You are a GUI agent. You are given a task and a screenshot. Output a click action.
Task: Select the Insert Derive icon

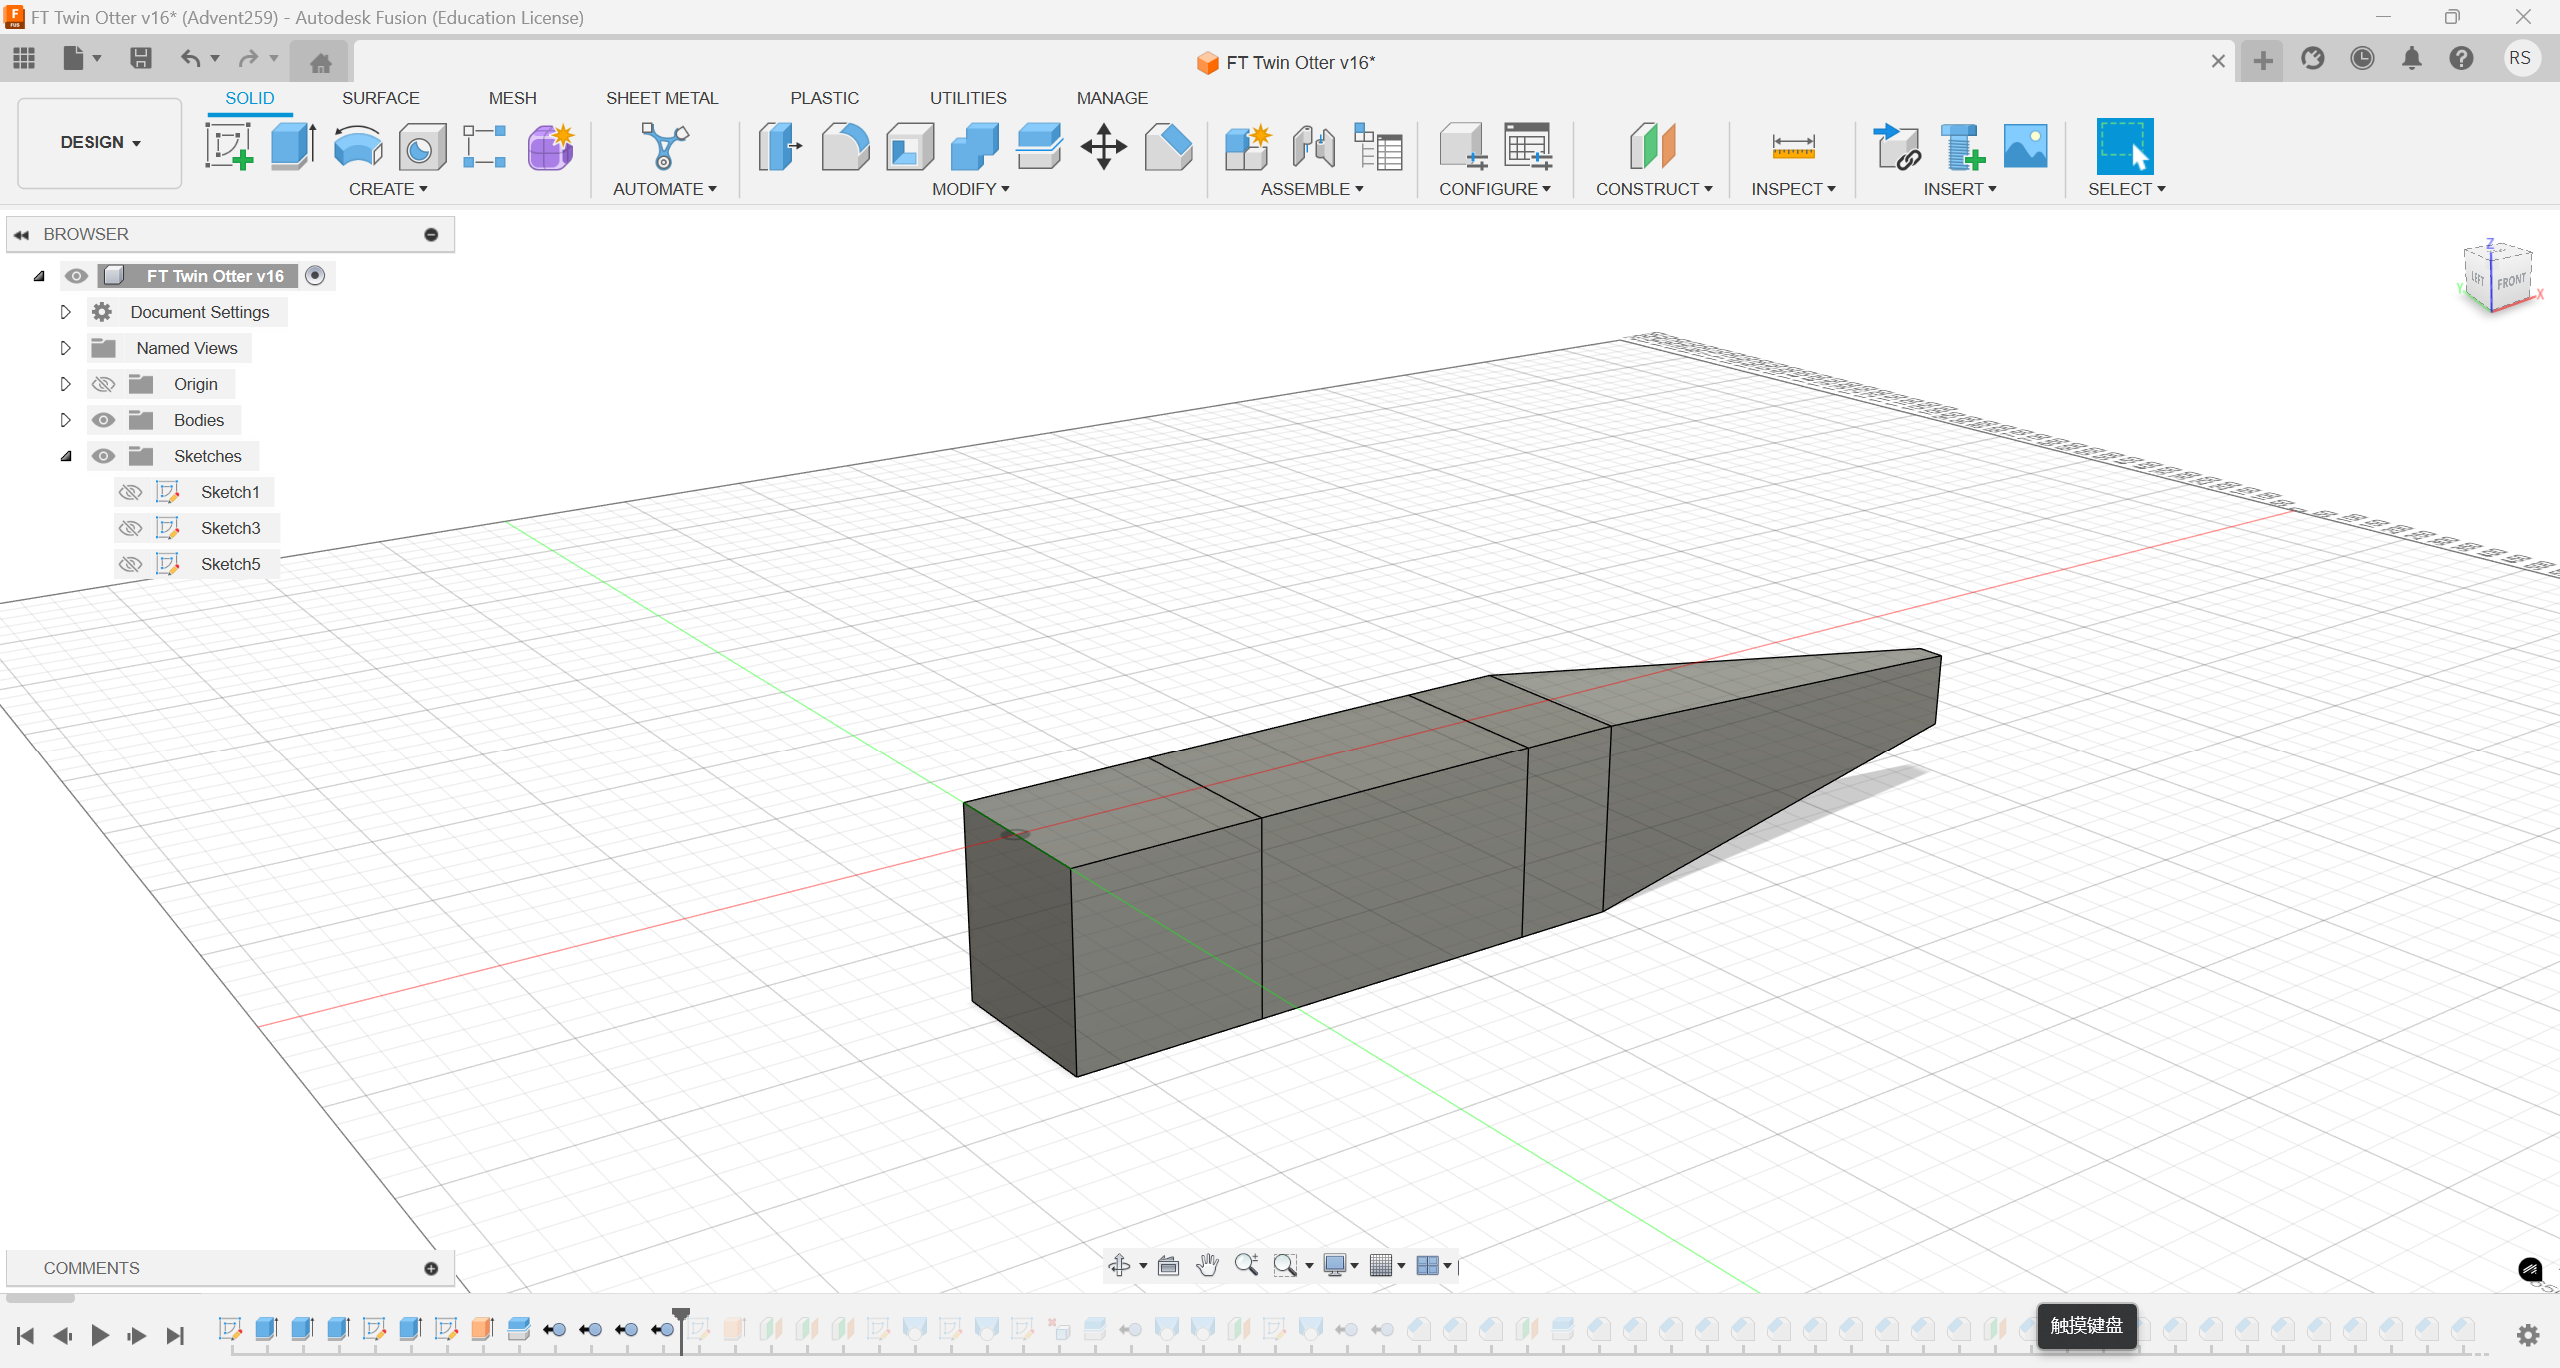pyautogui.click(x=1897, y=147)
